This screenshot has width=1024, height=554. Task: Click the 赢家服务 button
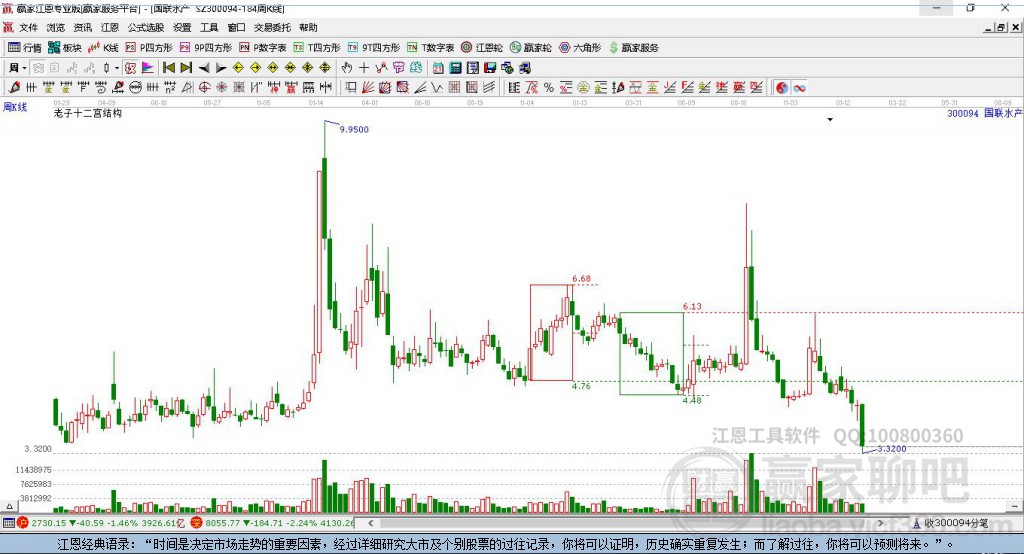click(633, 48)
